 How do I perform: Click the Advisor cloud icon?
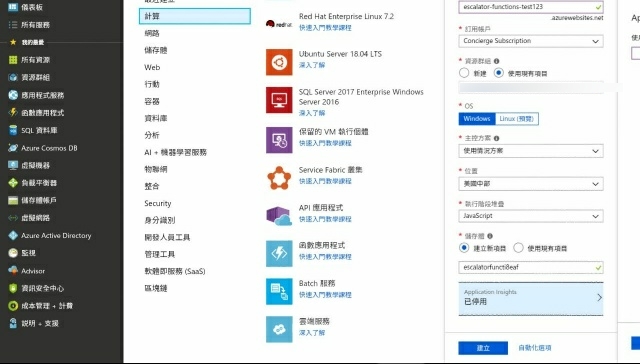[x=13, y=271]
